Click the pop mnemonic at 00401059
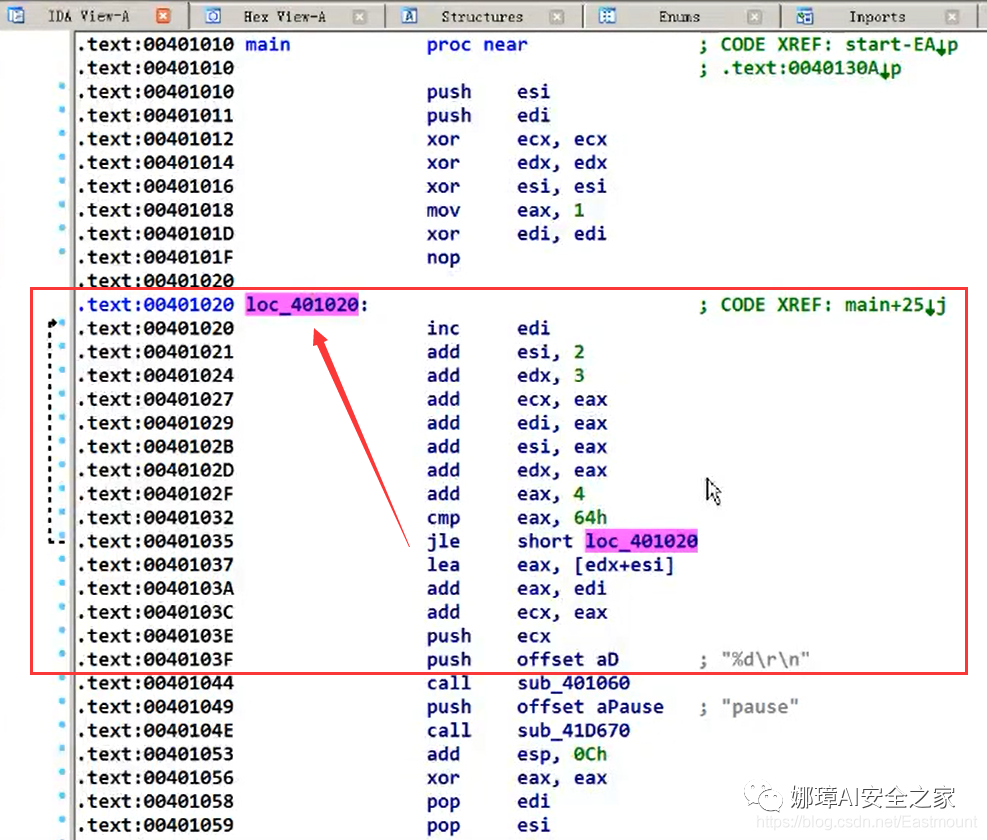This screenshot has width=987, height=840. click(443, 825)
